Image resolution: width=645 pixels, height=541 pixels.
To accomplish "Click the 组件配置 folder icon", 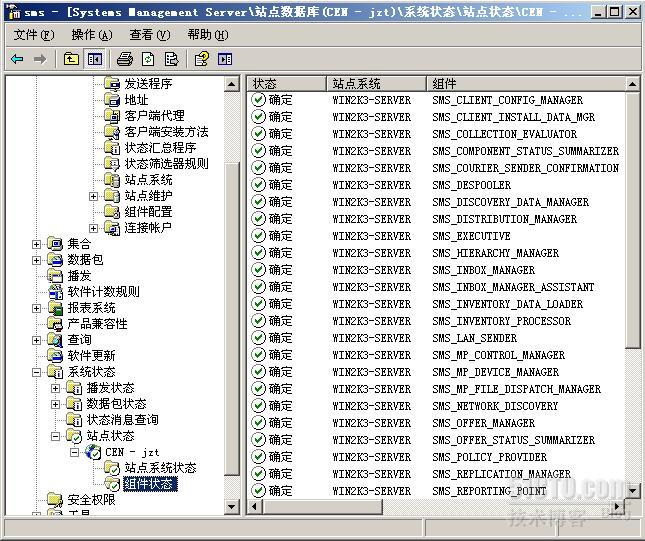I will click(x=112, y=212).
